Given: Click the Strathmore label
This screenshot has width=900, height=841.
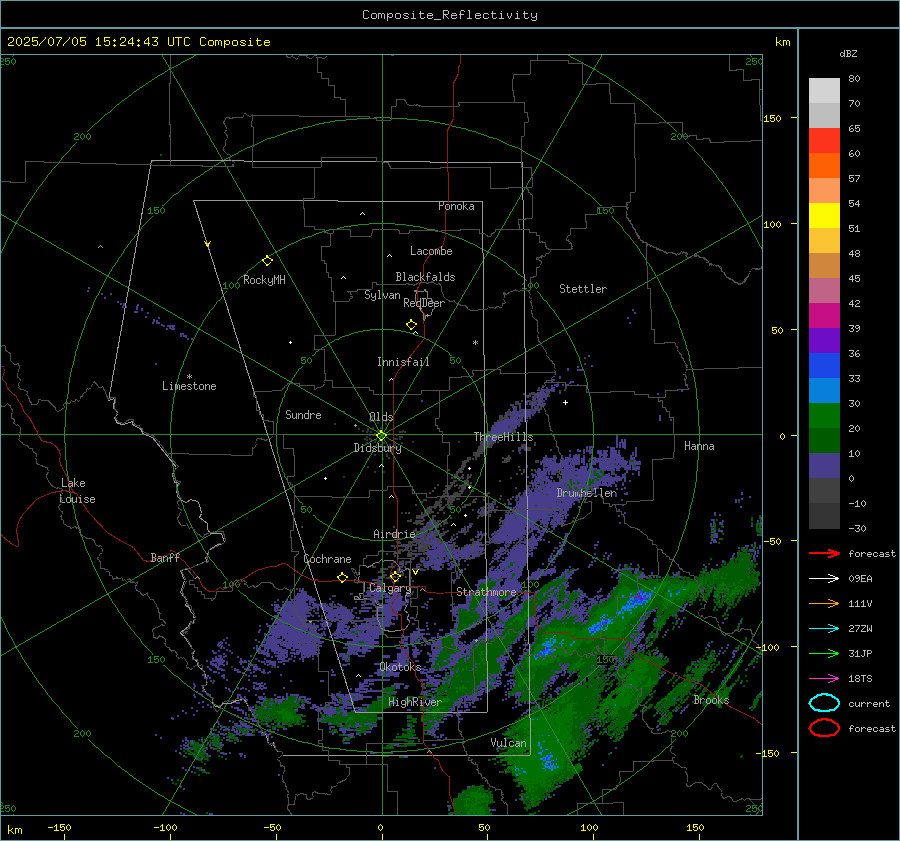Looking at the screenshot, I should [x=486, y=592].
